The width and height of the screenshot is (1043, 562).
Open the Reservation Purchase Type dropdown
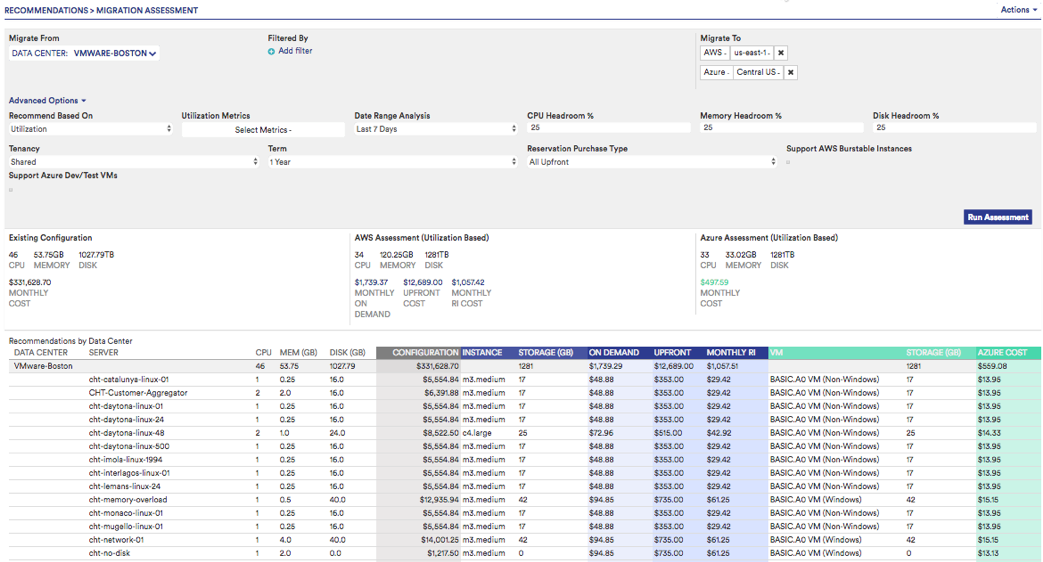652,162
